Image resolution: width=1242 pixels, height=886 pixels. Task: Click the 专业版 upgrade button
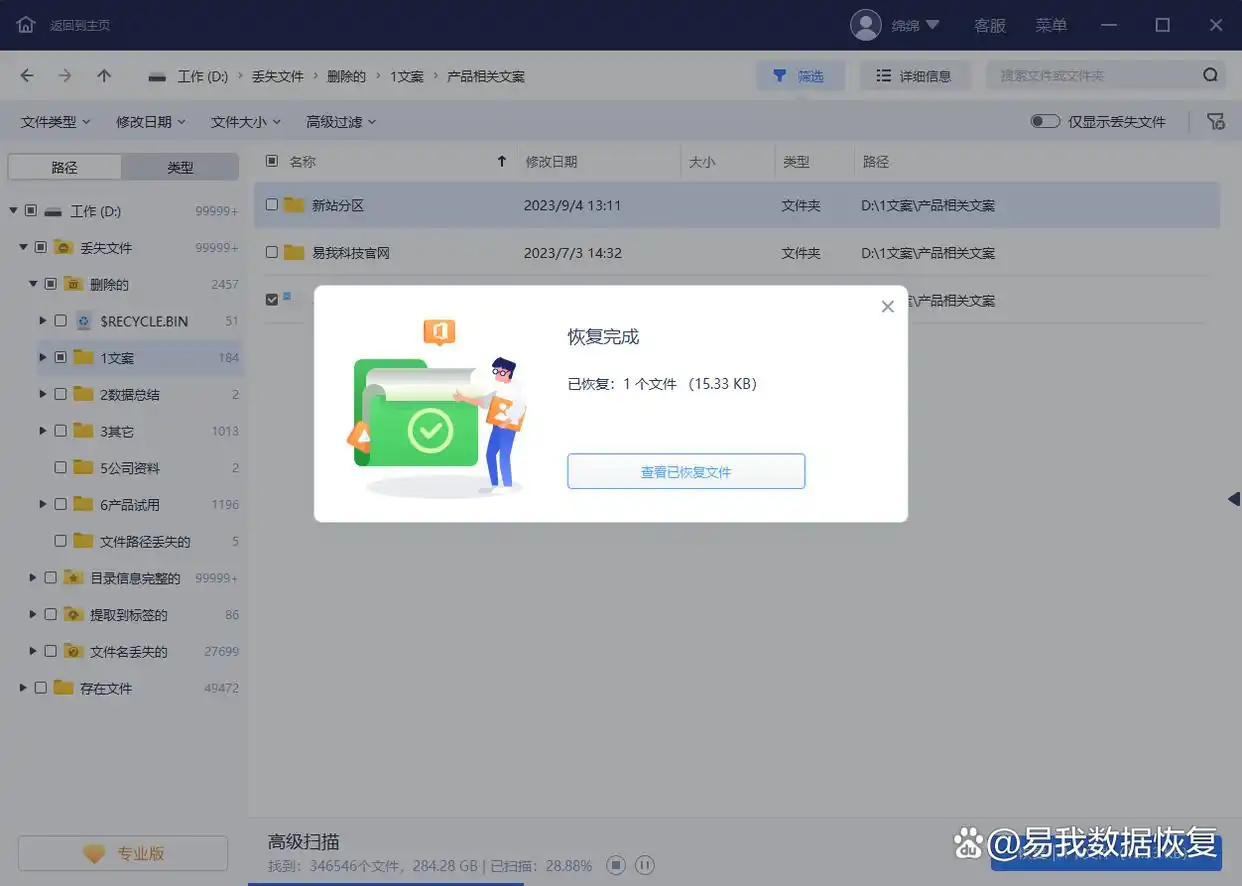point(122,852)
